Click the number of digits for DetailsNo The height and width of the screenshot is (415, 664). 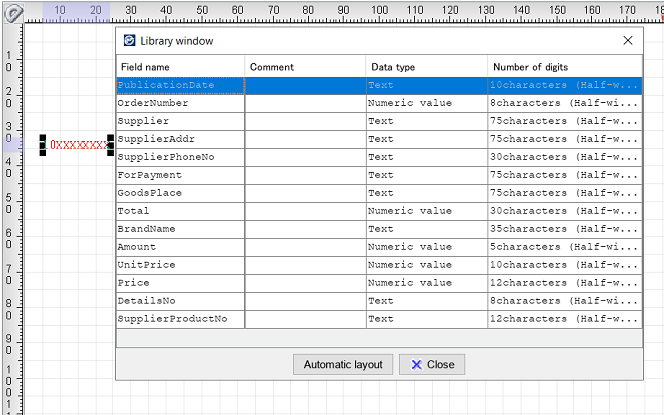[564, 301]
